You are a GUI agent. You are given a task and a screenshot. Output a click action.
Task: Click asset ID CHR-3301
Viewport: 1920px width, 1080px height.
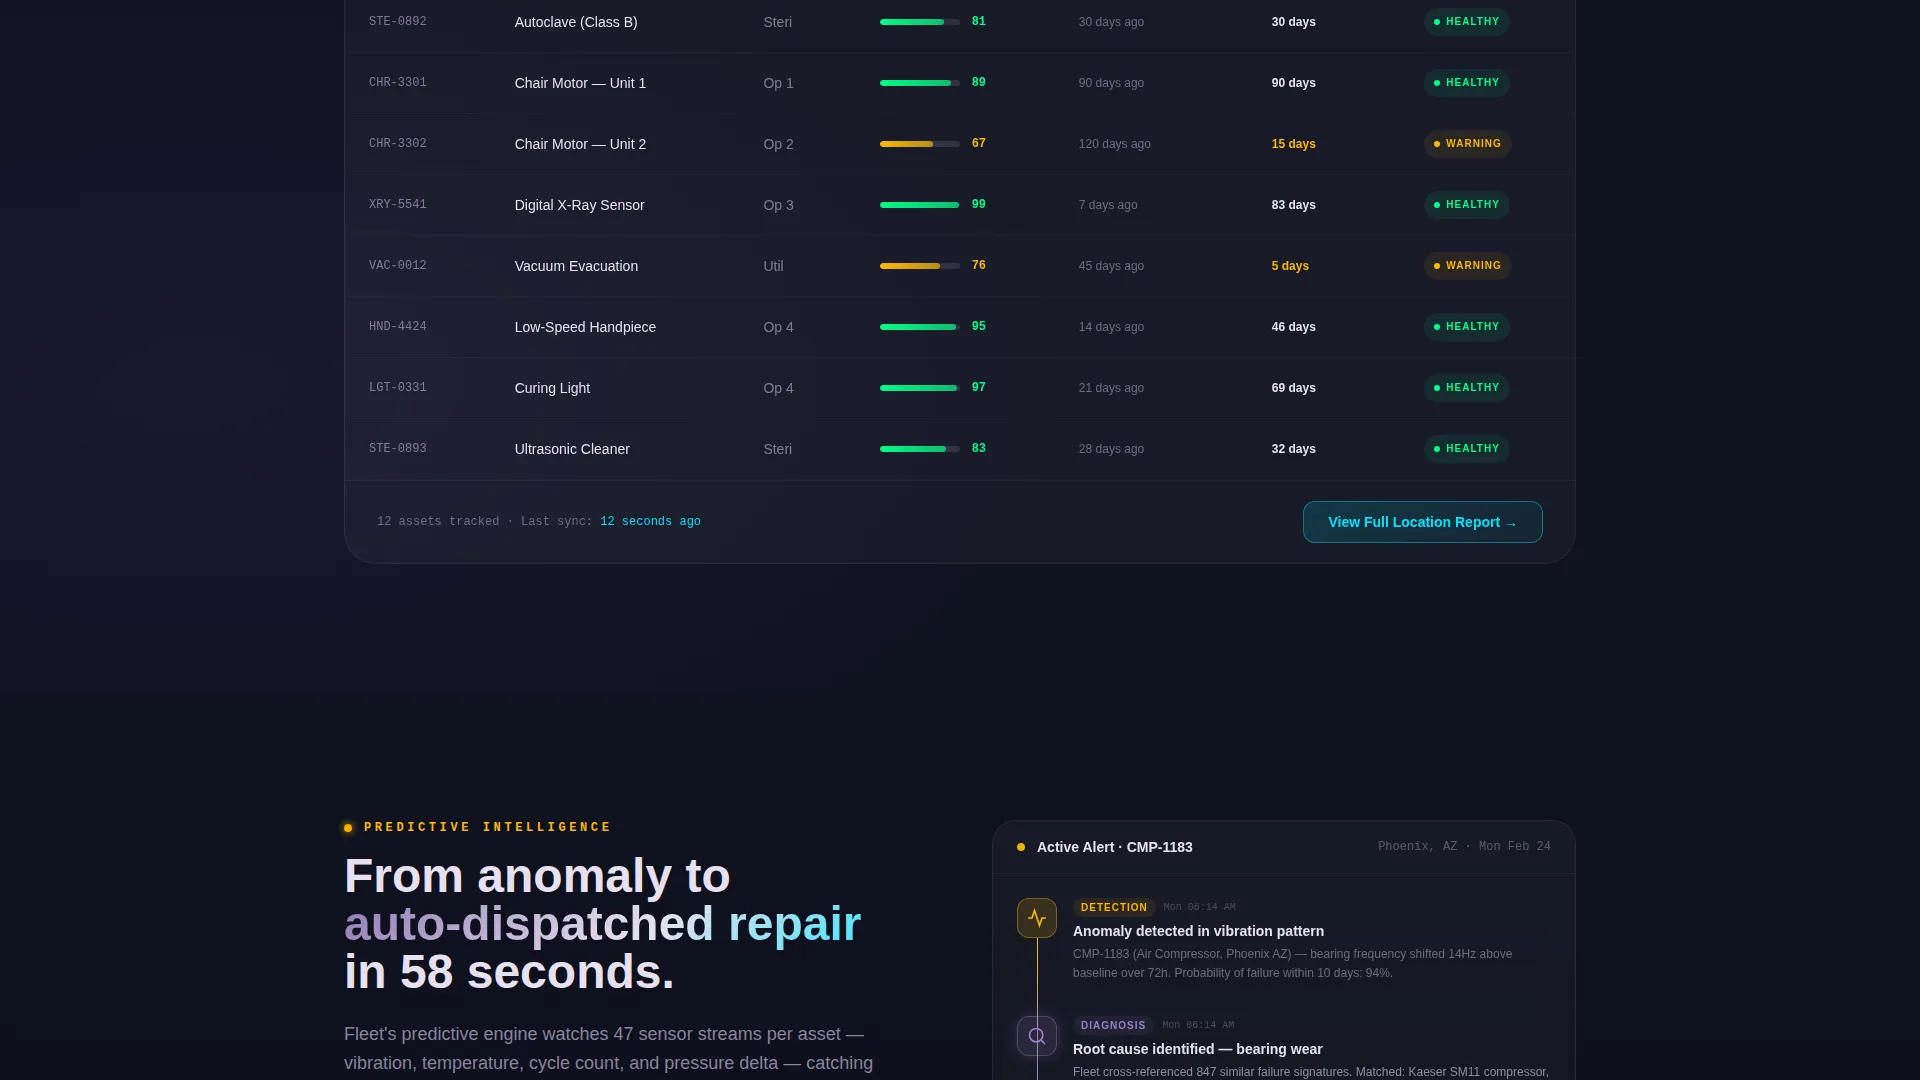pos(398,83)
